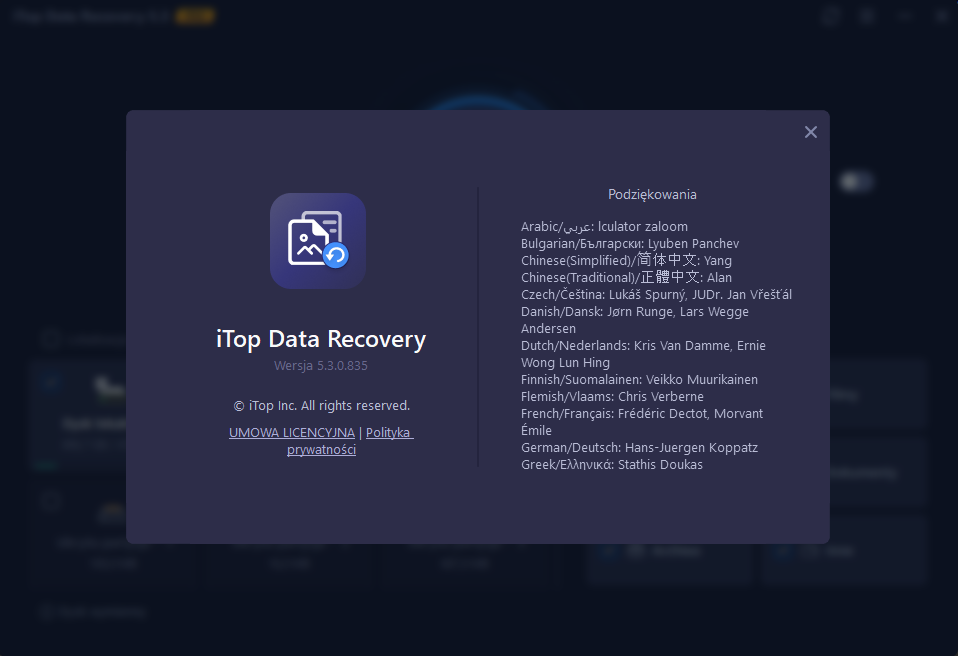
Task: Select the version text Wersja 5.3.0.835
Action: pos(321,365)
